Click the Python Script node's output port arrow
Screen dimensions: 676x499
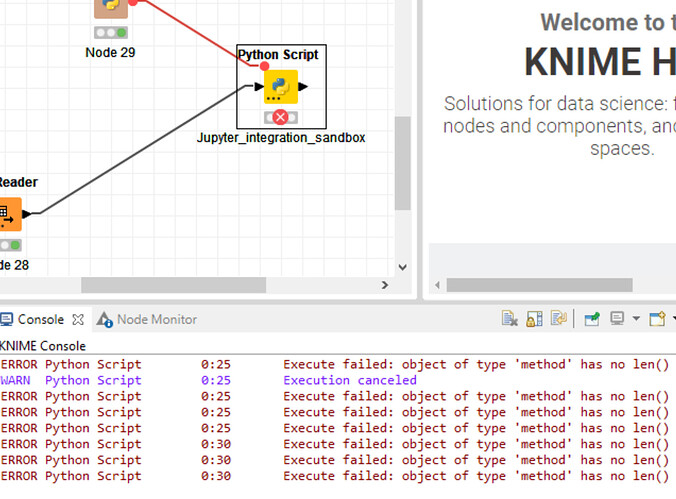303,87
